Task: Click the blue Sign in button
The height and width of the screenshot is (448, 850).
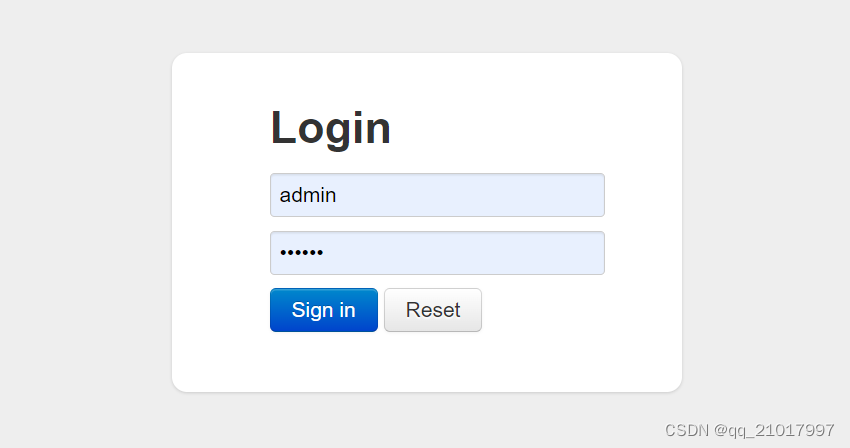Action: point(324,310)
